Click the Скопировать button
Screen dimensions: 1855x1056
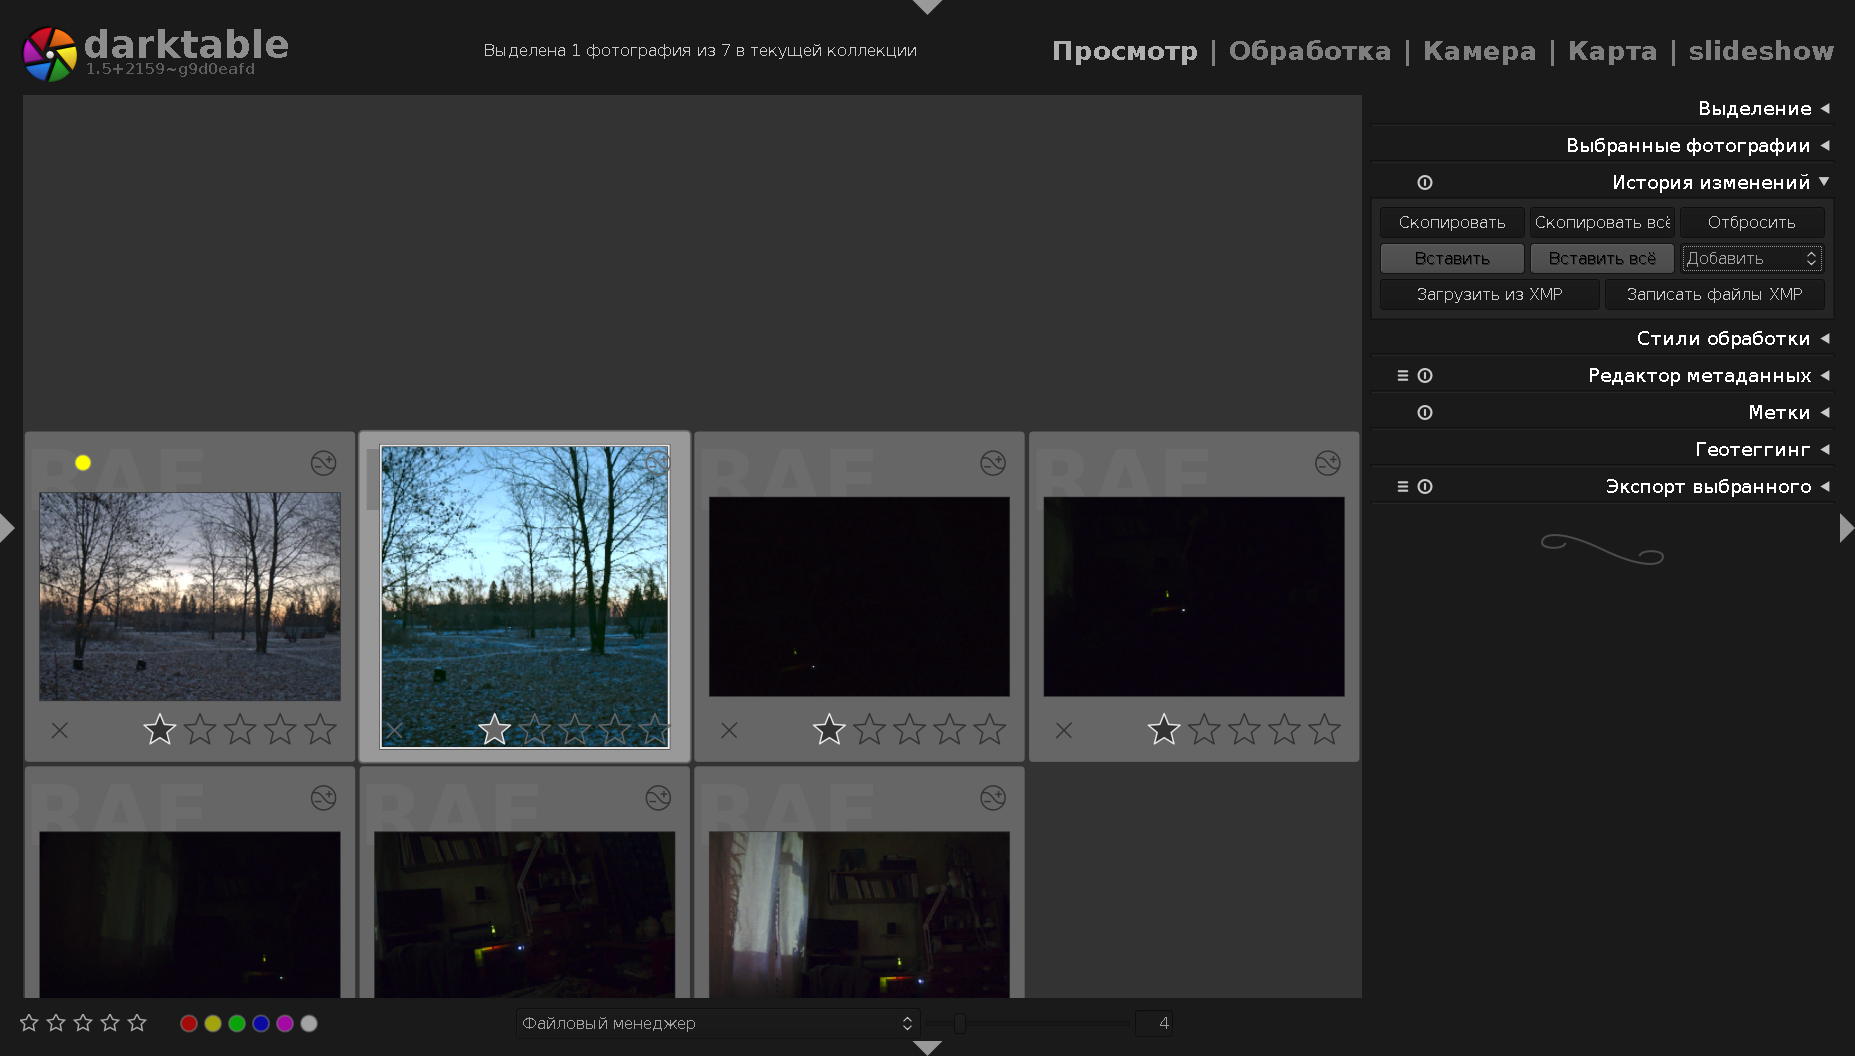(1452, 222)
